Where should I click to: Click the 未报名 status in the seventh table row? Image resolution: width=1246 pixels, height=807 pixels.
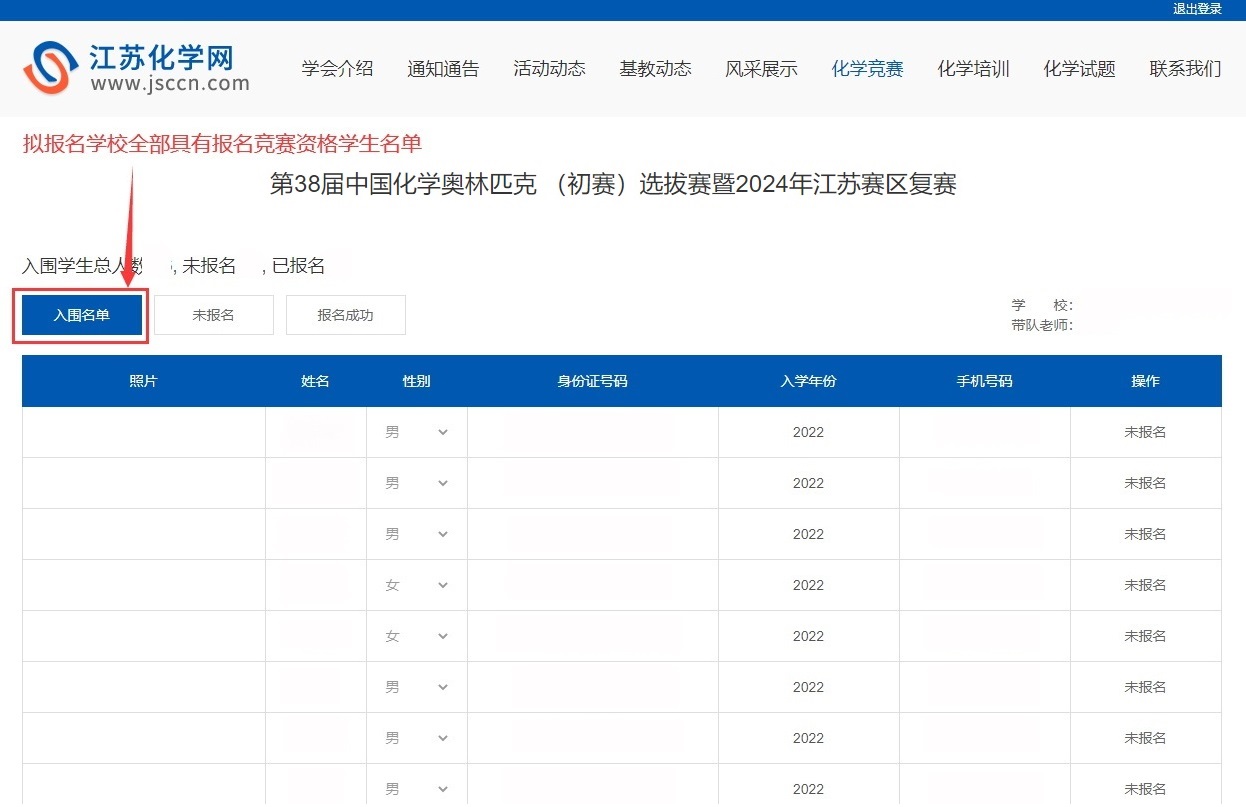pos(1145,738)
